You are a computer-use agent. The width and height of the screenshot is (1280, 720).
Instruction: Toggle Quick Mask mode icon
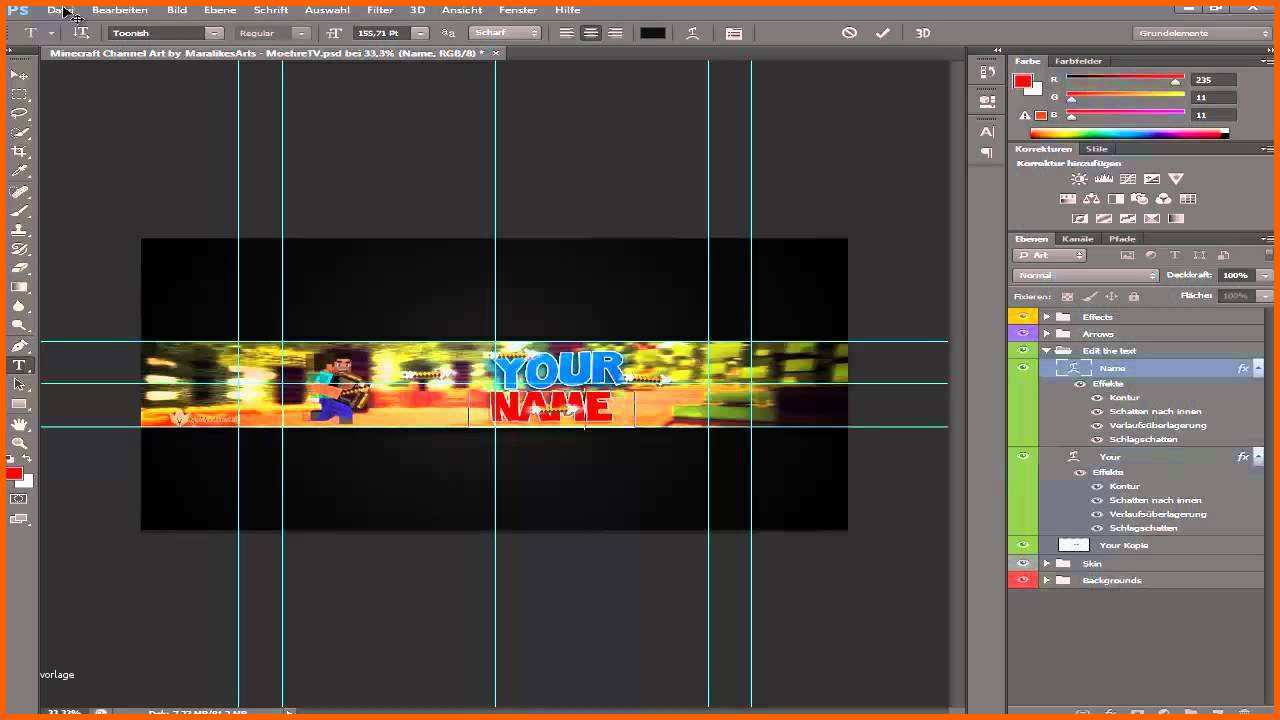point(19,499)
